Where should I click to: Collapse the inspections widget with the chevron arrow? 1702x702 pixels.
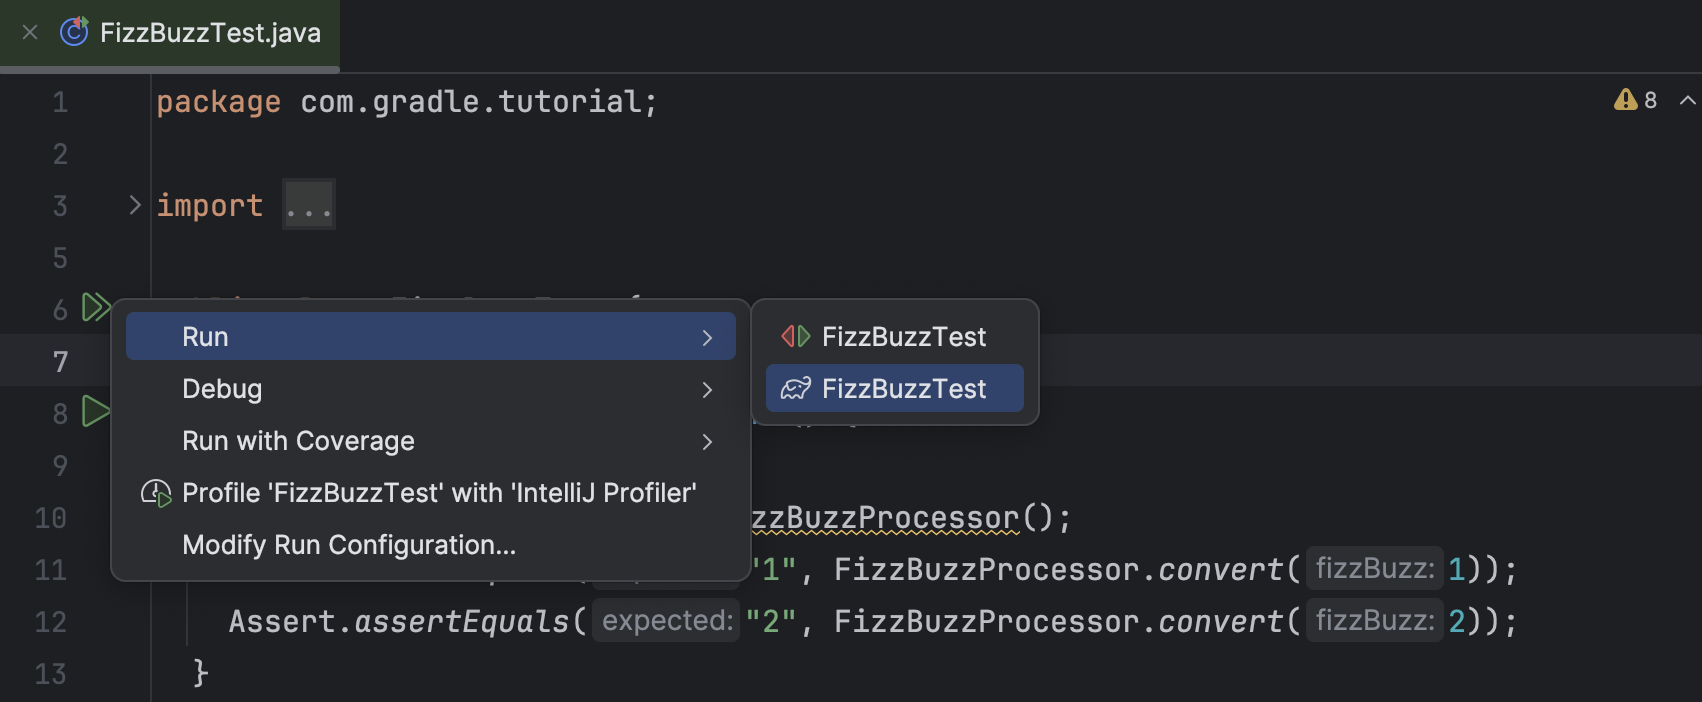(x=1686, y=100)
